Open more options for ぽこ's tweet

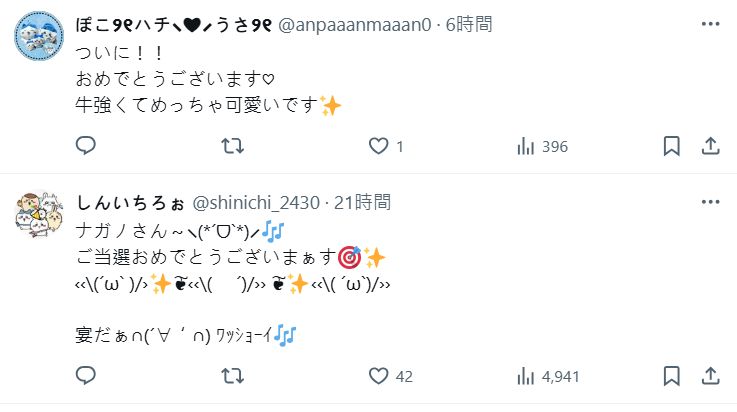(710, 23)
